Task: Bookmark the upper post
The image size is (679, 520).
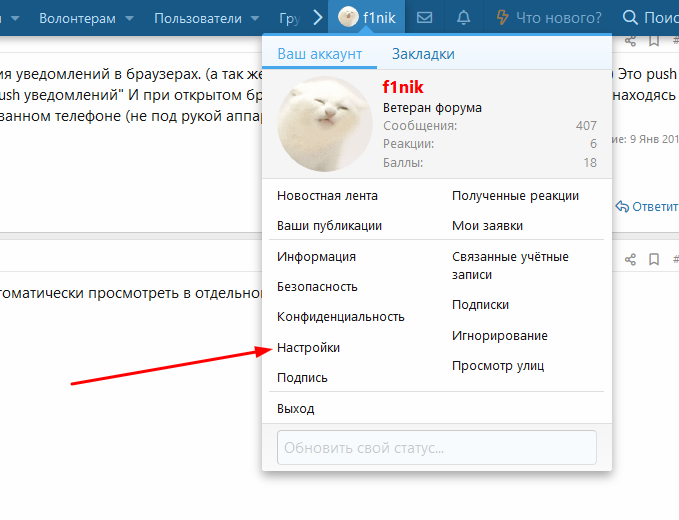Action: (x=654, y=41)
